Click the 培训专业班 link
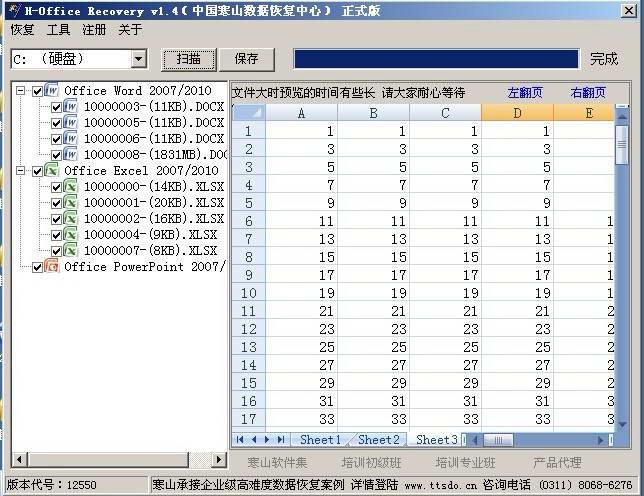 465,463
